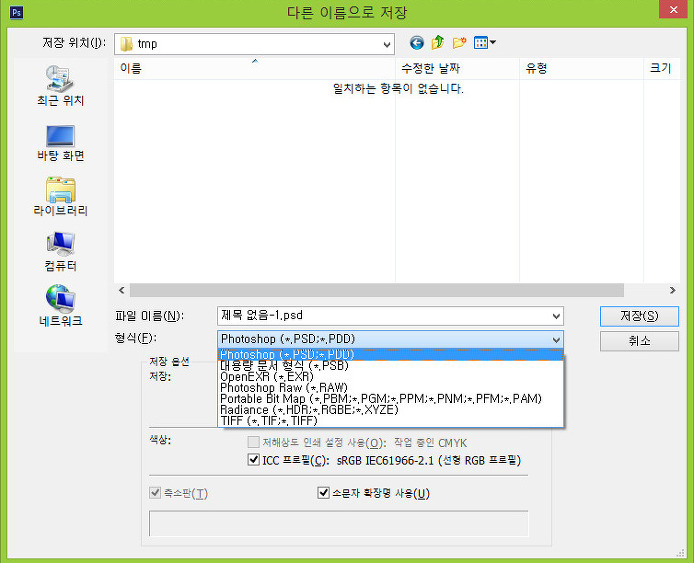Uncheck 소문자 확장명 사용 checkbox

[x=324, y=493]
